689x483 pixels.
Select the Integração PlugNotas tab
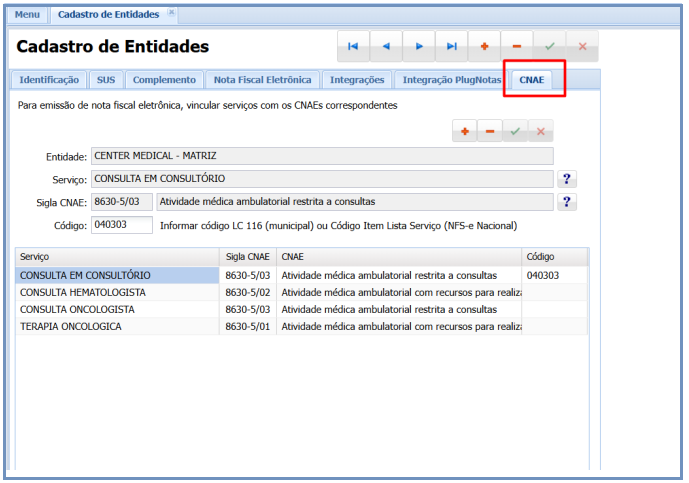[x=450, y=79]
